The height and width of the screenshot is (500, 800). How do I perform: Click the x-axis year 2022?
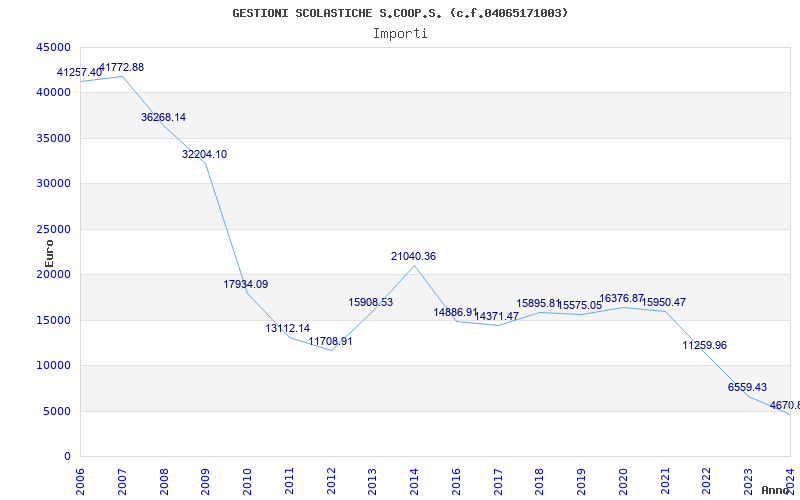coord(706,481)
